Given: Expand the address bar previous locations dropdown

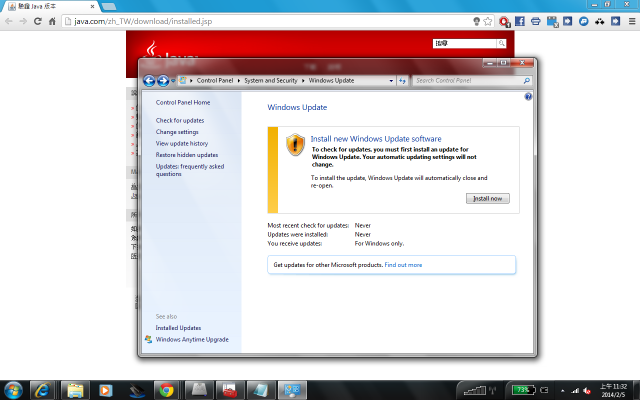Looking at the screenshot, I should 391,81.
